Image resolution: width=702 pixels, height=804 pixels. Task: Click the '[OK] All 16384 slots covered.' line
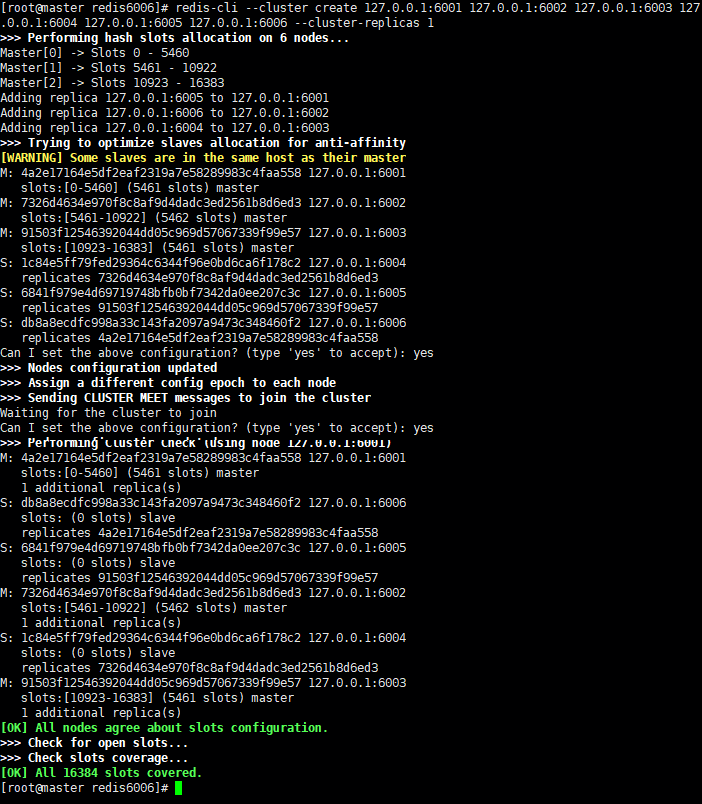pos(102,773)
